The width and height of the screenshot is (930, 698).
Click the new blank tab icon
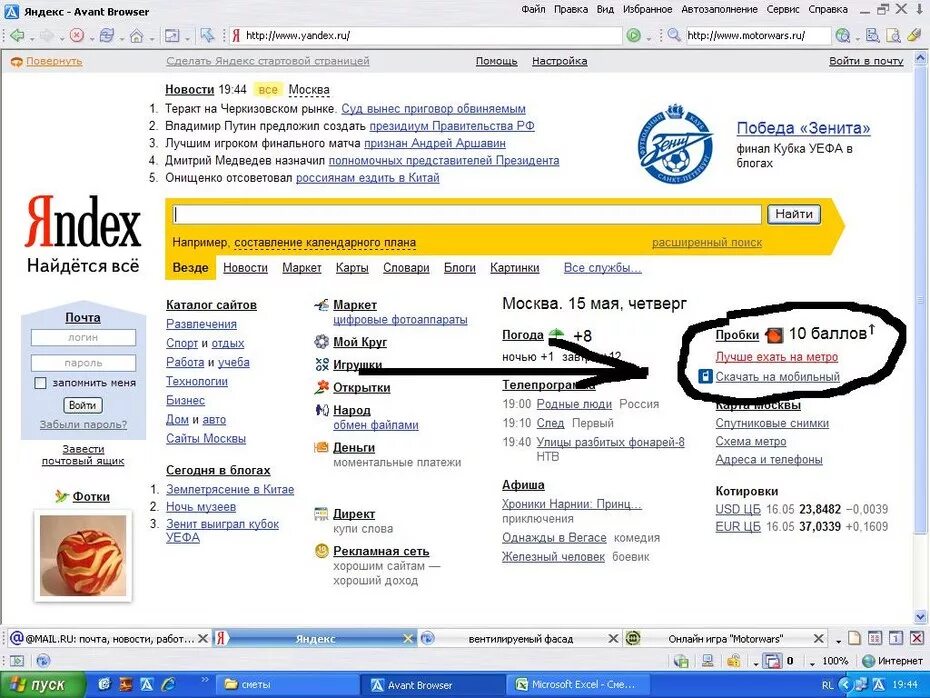pyautogui.click(x=854, y=638)
